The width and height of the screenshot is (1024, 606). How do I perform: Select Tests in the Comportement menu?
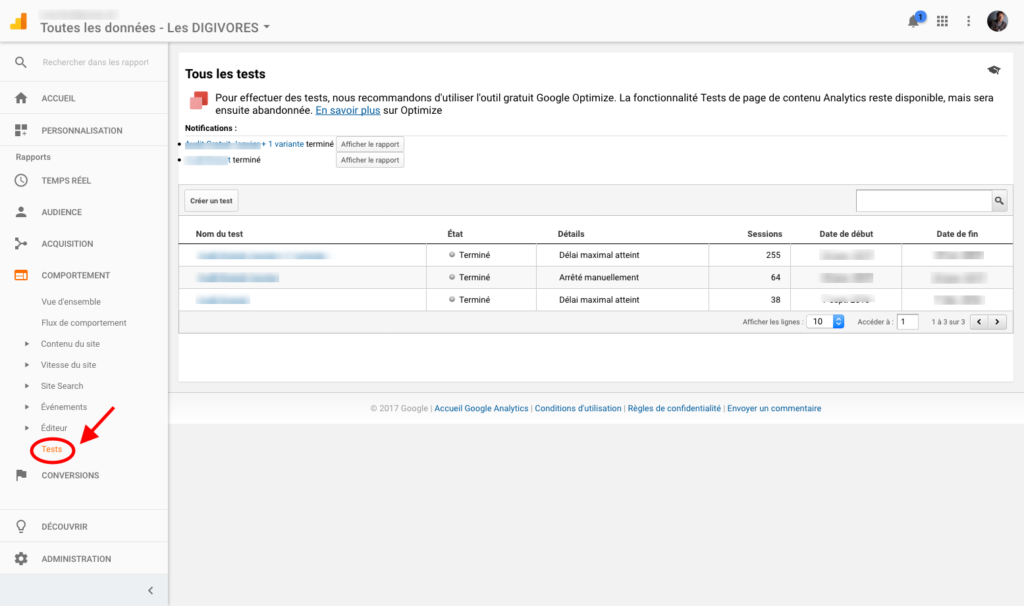pyautogui.click(x=52, y=450)
